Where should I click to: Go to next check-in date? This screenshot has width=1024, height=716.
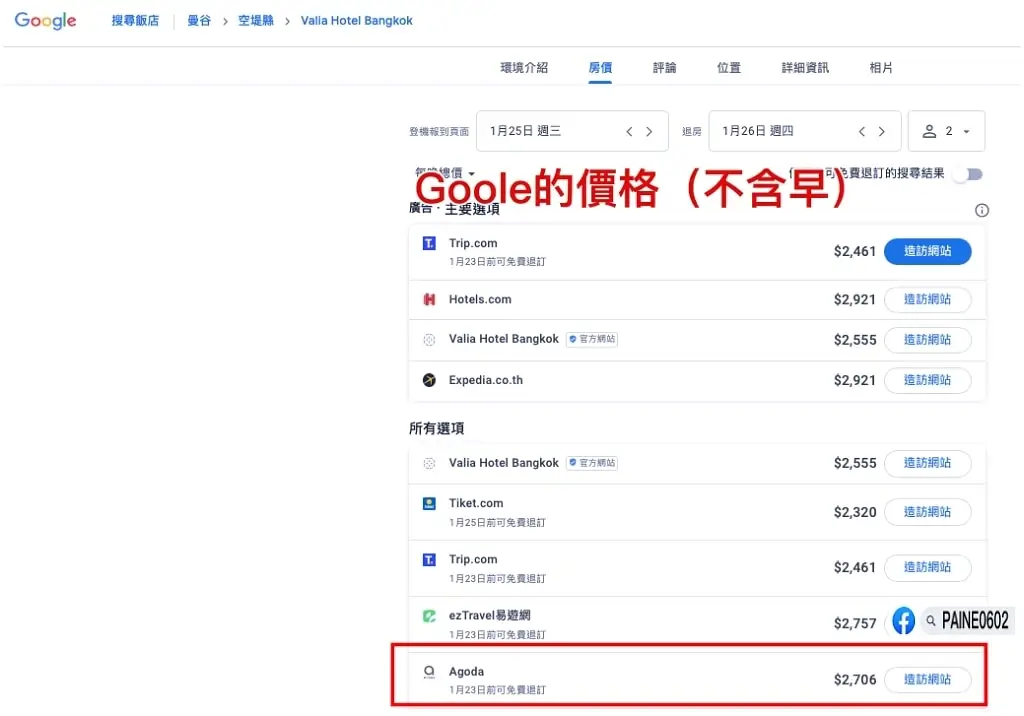tap(649, 132)
